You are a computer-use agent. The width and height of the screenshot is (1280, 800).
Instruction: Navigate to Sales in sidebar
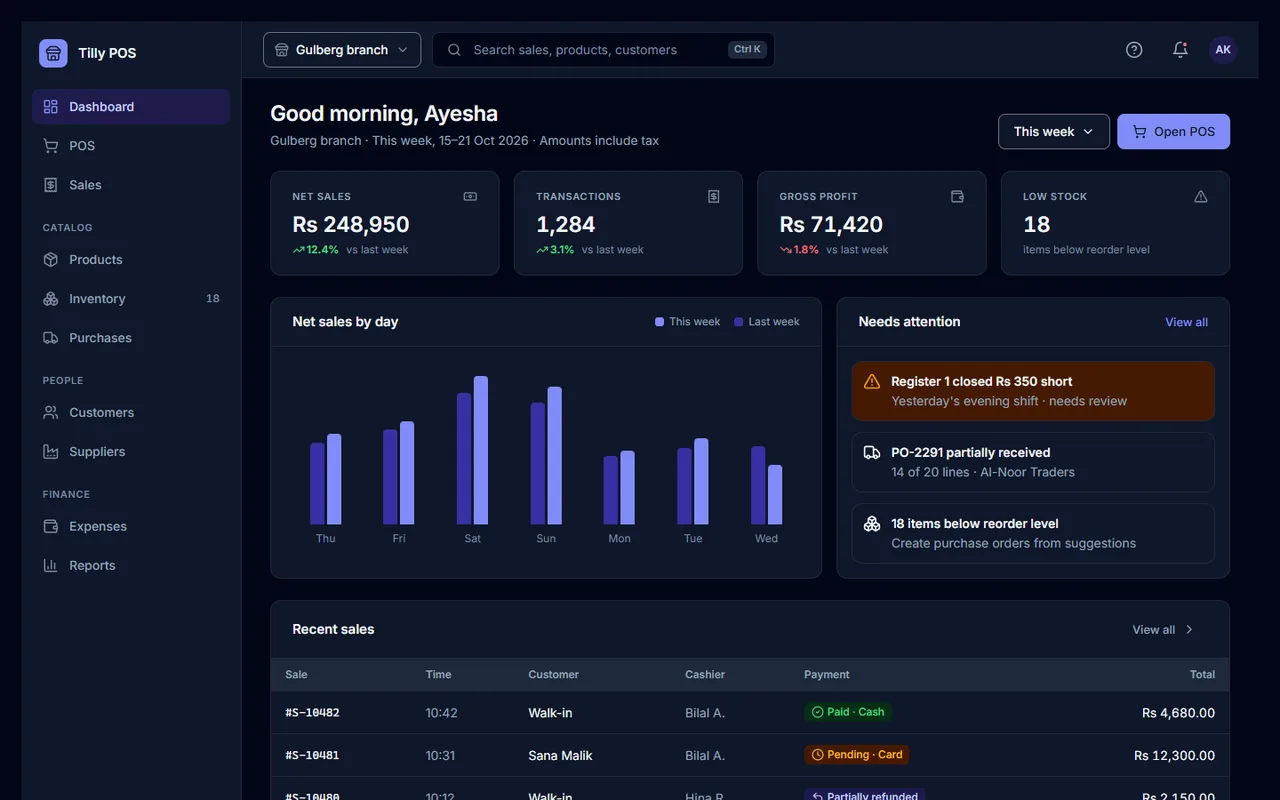click(131, 185)
